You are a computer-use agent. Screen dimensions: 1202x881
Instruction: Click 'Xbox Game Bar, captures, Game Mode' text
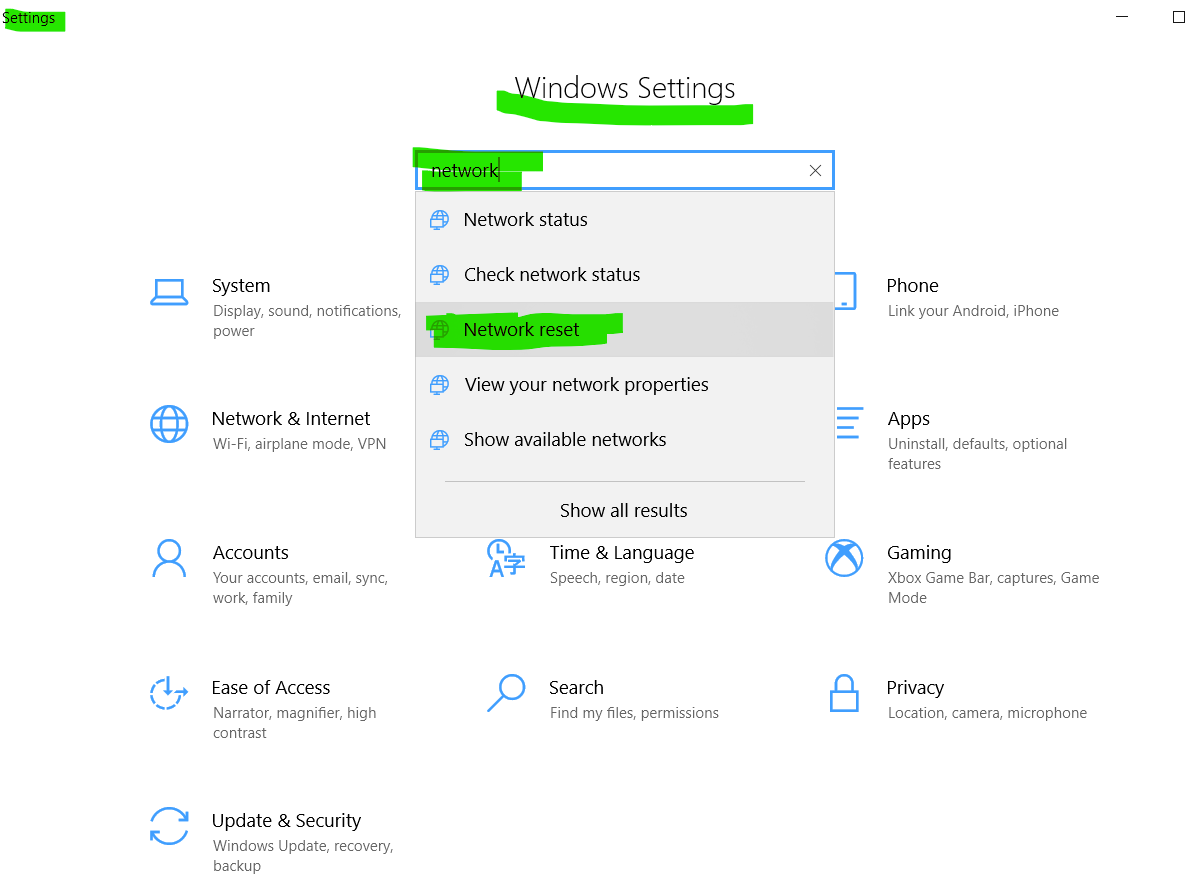click(993, 588)
